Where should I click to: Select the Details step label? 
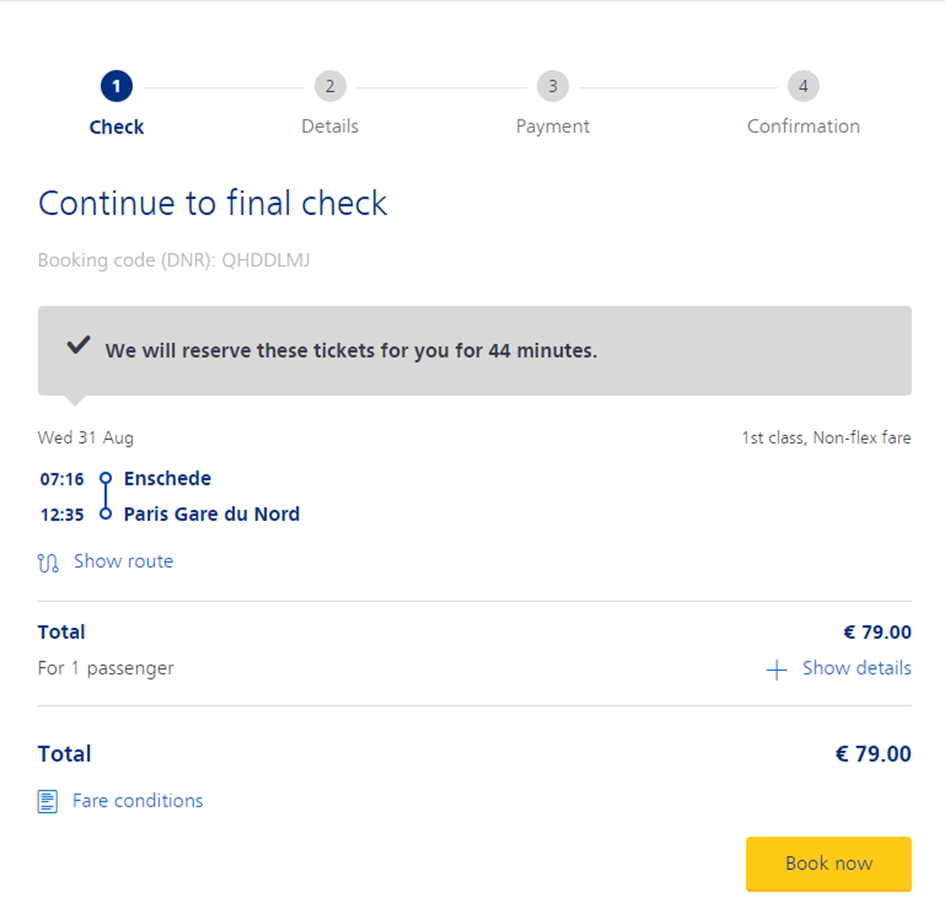(330, 126)
